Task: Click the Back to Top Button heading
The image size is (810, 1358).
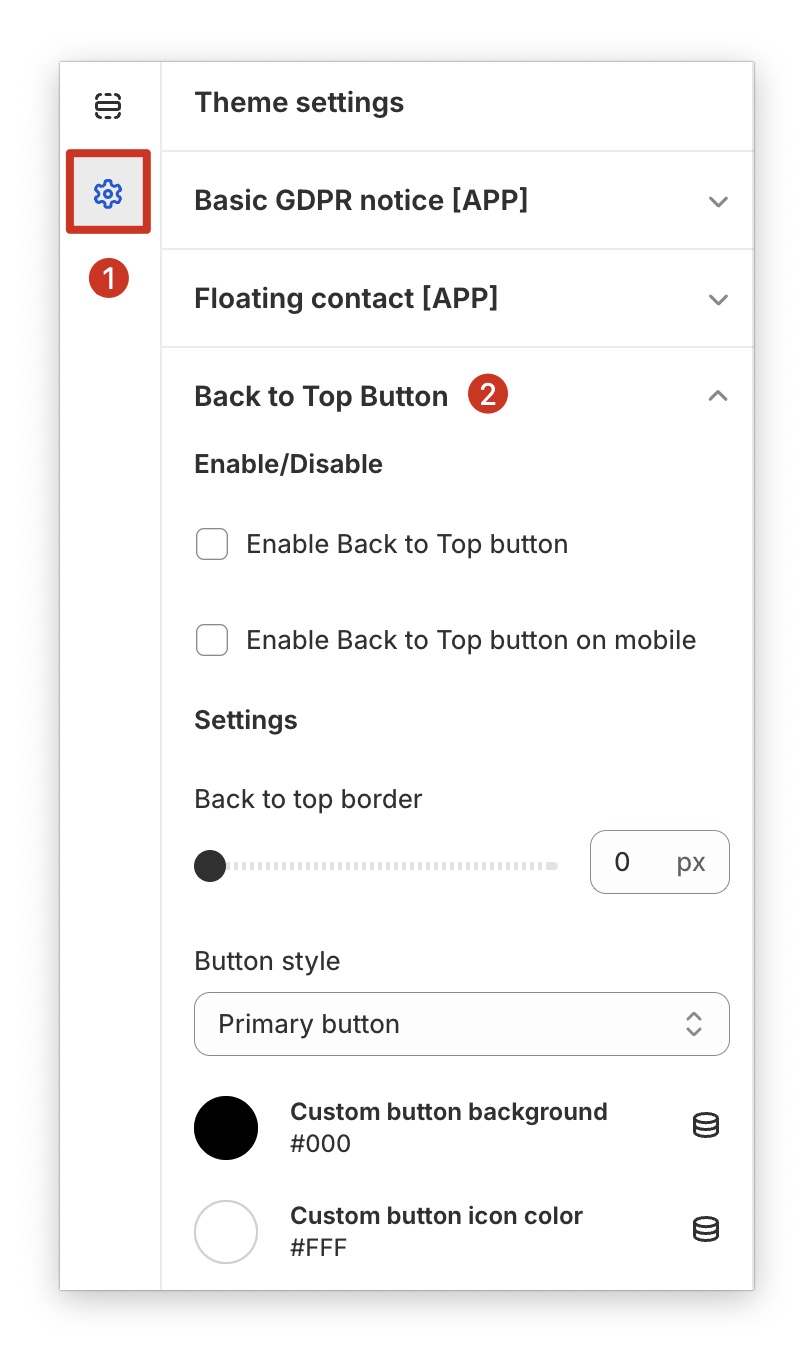Action: pyautogui.click(x=321, y=397)
